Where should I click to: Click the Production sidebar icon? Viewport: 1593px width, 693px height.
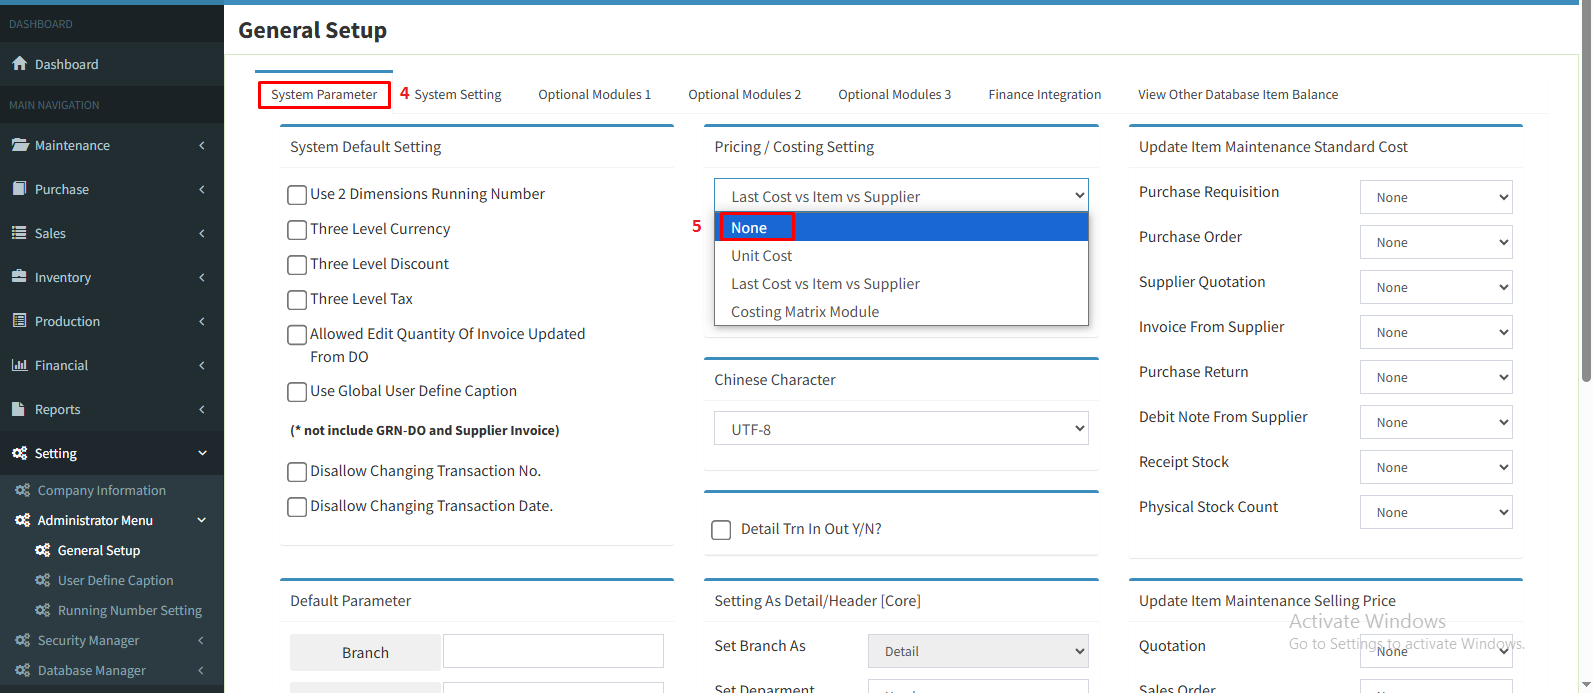pos(19,321)
